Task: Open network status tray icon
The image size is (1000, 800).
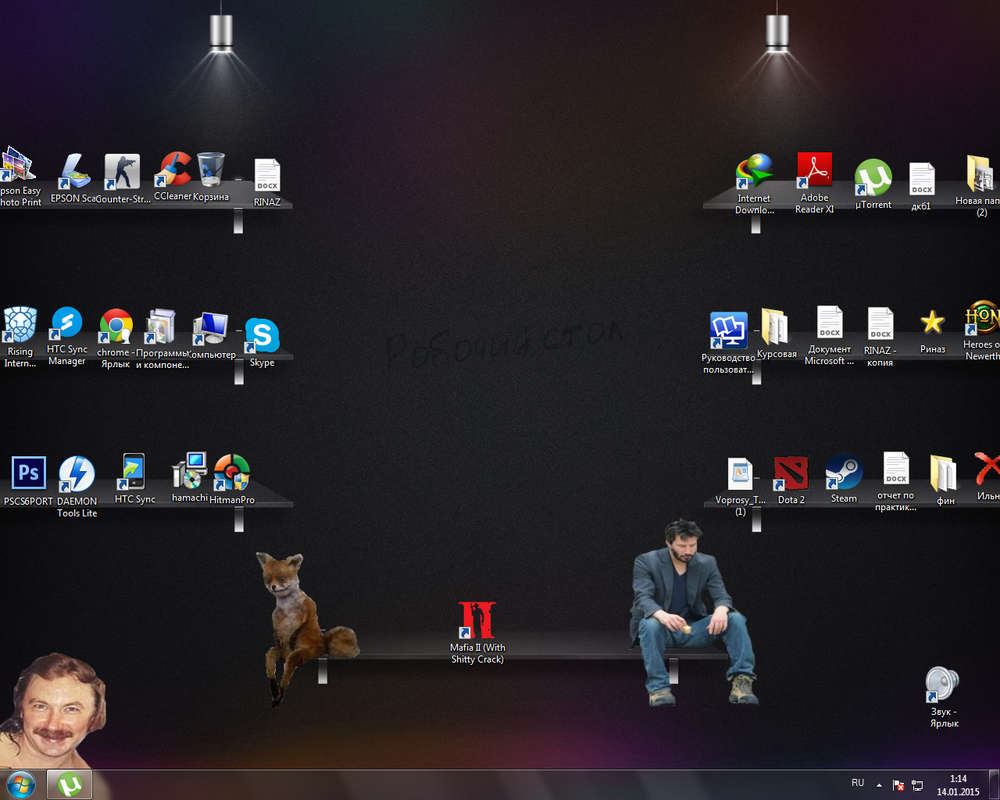Action: point(917,785)
